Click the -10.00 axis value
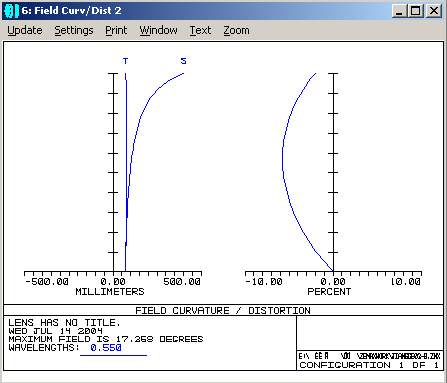This screenshot has height=383, width=447. click(x=264, y=282)
